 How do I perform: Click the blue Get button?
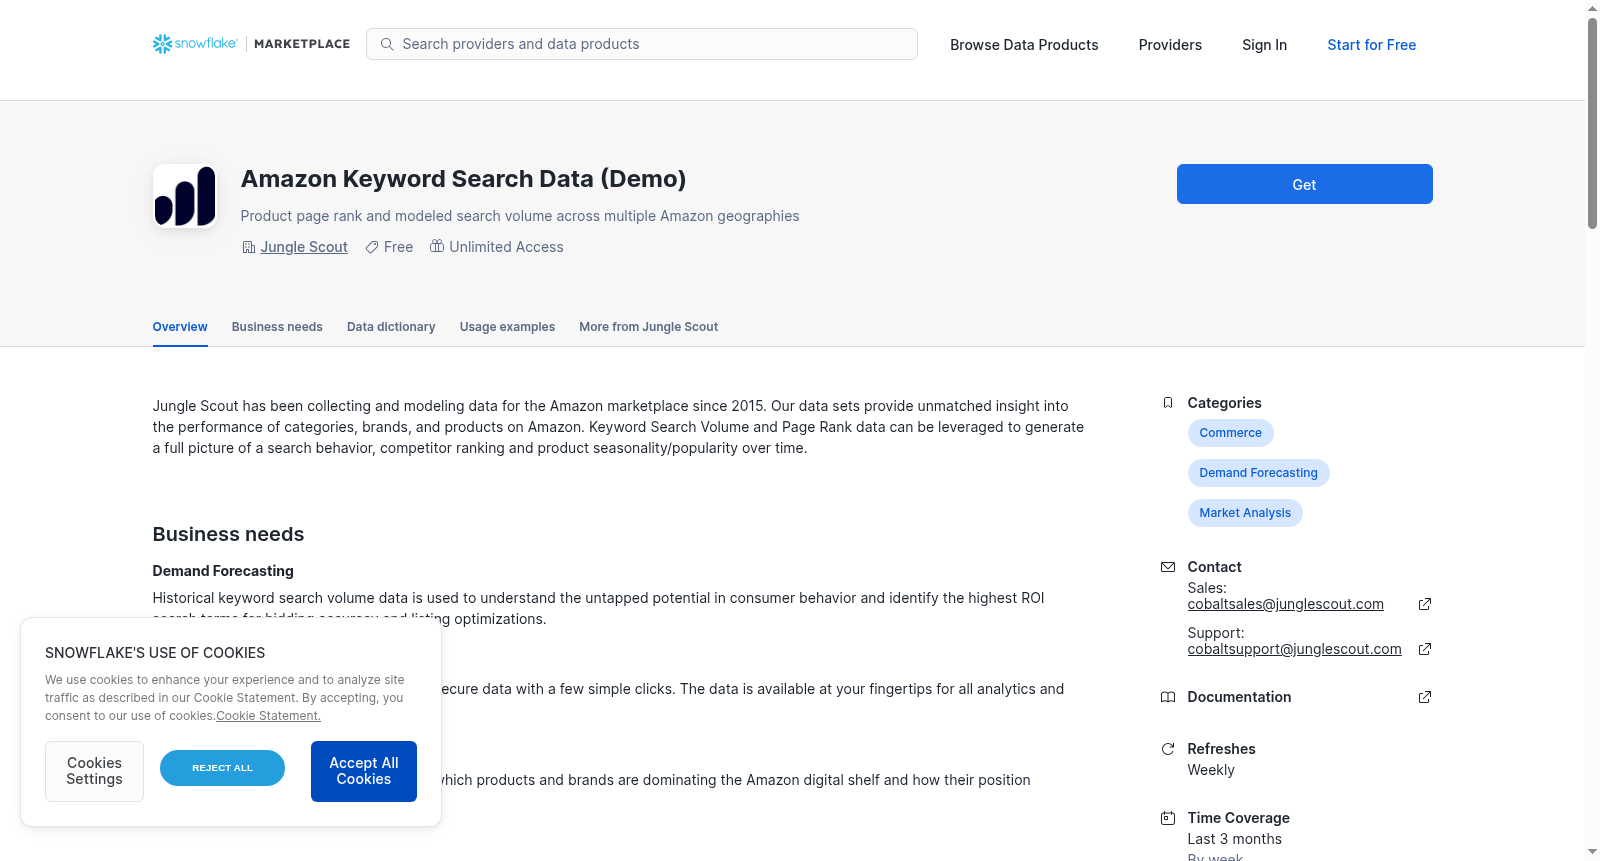tap(1304, 184)
